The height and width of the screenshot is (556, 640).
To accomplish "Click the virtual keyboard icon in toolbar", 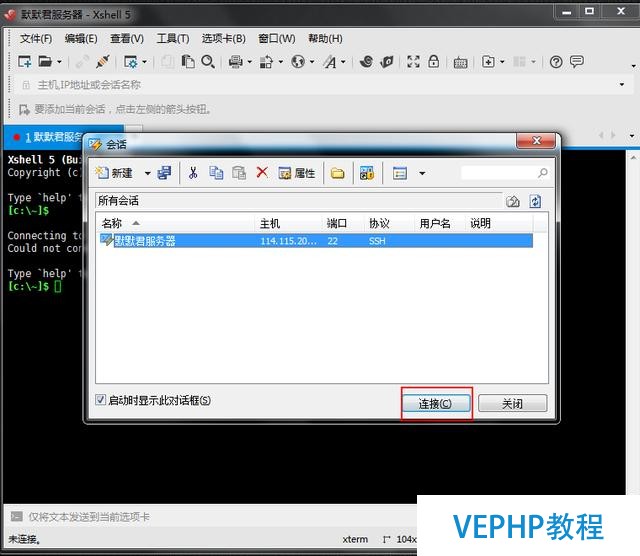I will [460, 62].
